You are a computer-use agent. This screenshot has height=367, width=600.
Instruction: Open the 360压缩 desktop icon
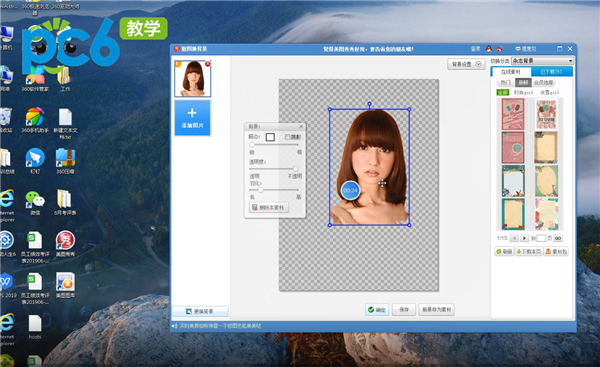[x=65, y=161]
